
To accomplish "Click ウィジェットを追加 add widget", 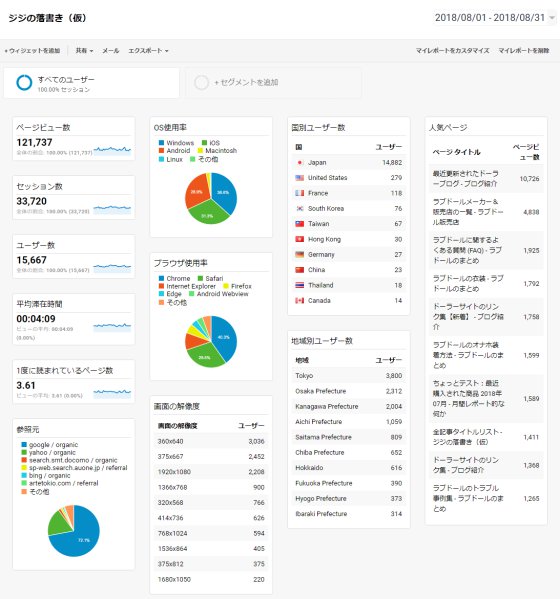I will pyautogui.click(x=32, y=50).
